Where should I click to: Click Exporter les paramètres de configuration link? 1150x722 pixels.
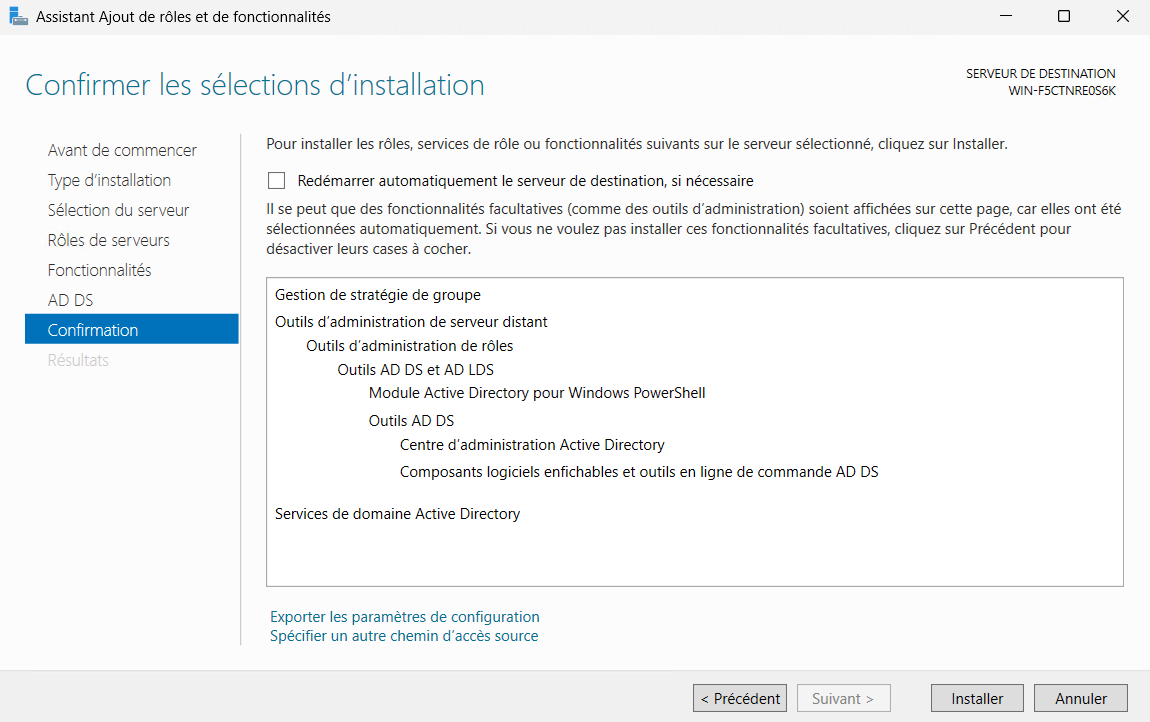(404, 617)
